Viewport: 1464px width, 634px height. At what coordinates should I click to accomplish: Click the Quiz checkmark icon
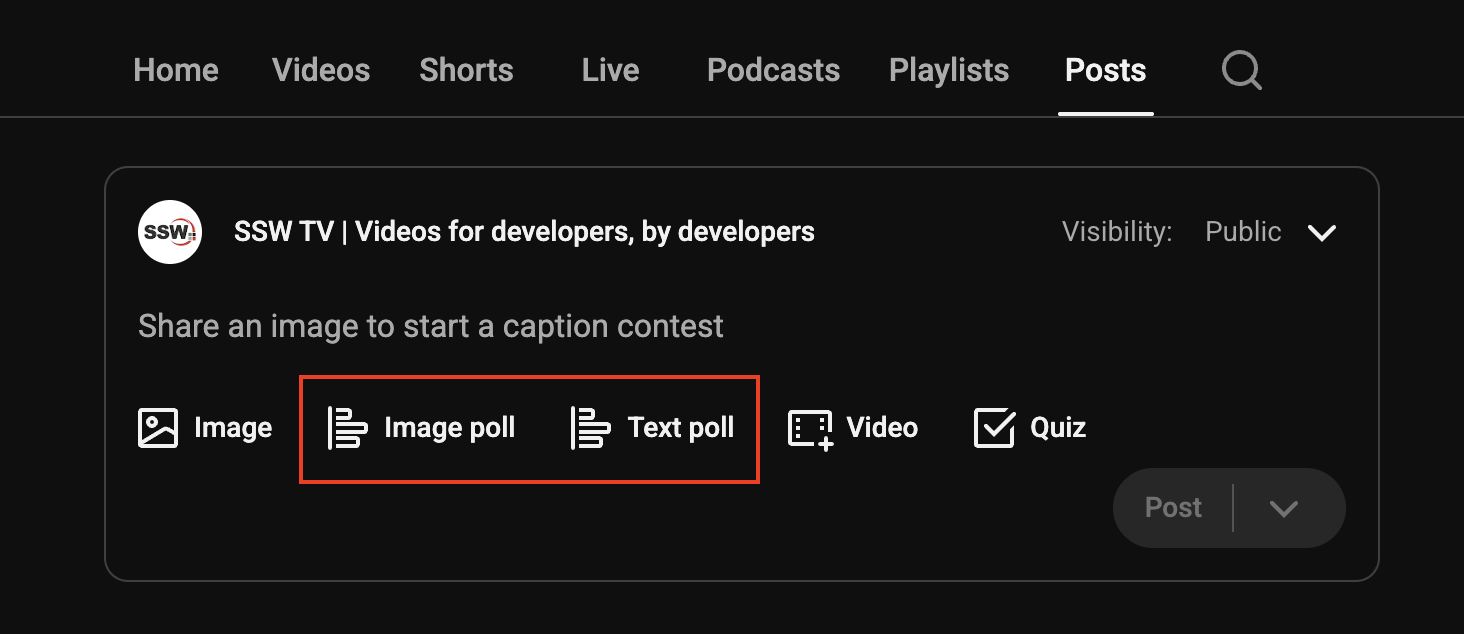[x=994, y=428]
